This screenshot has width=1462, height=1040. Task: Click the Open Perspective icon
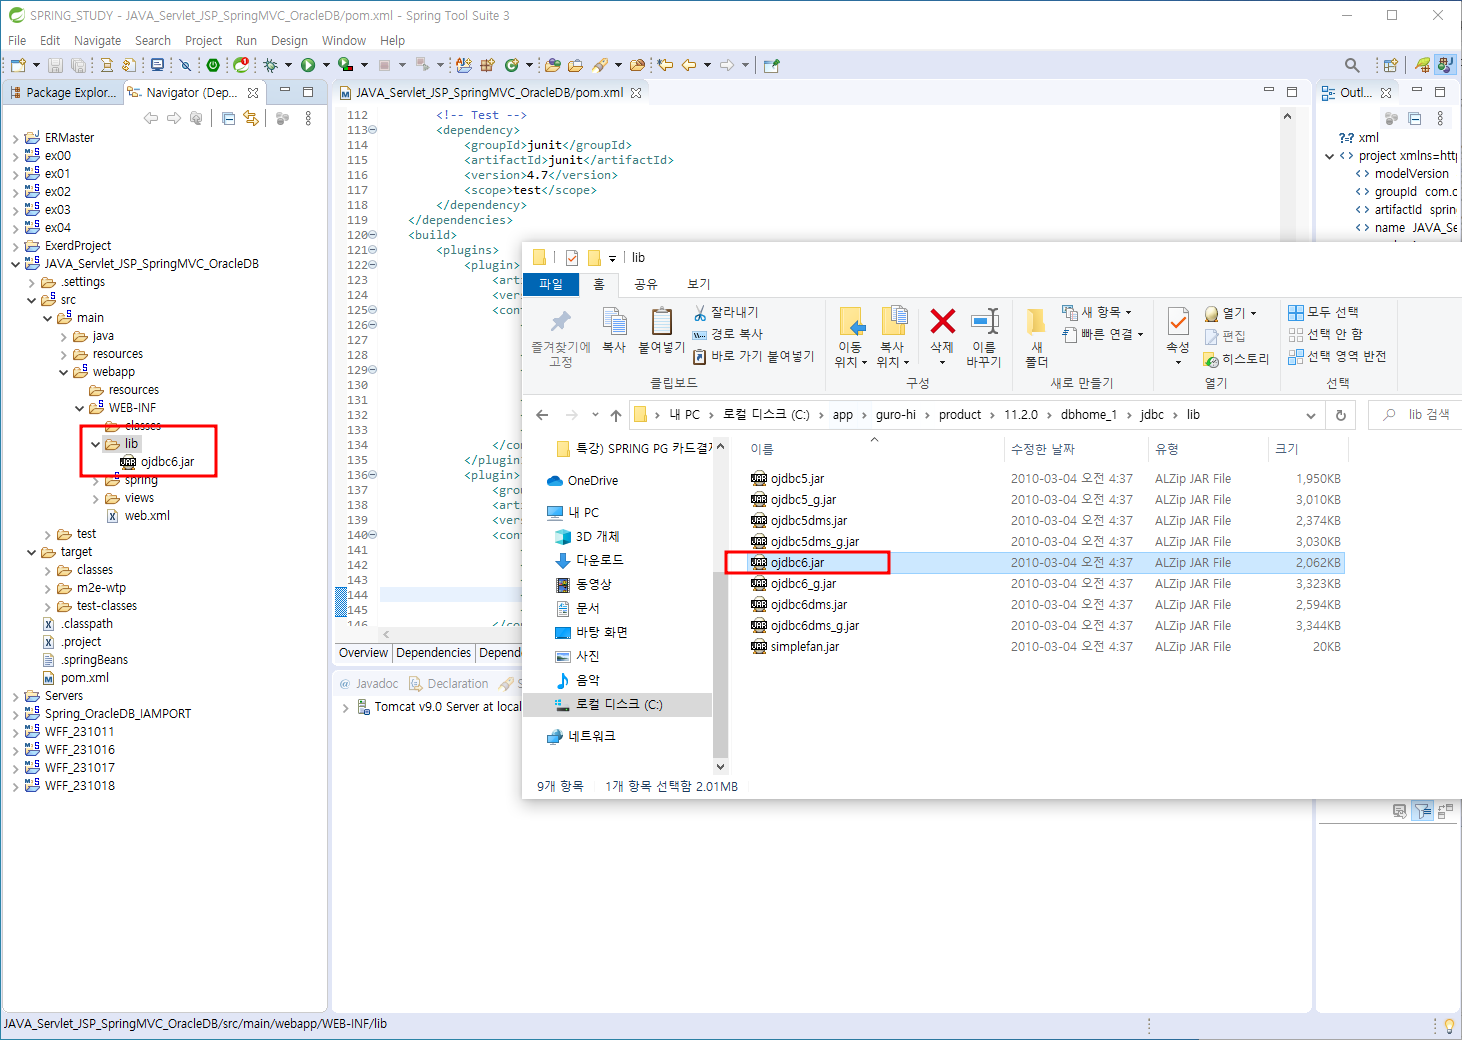[1390, 65]
